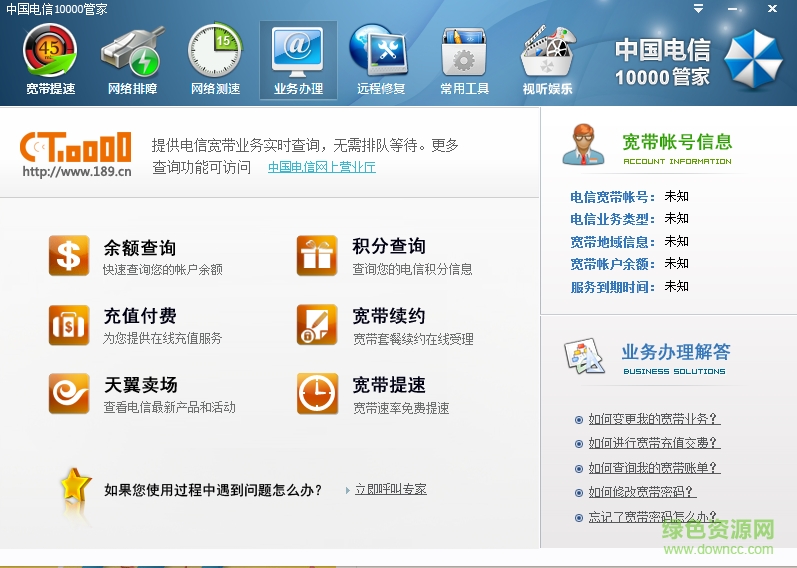Click the China Telecom umbrella logo
The image size is (797, 568).
tap(753, 59)
